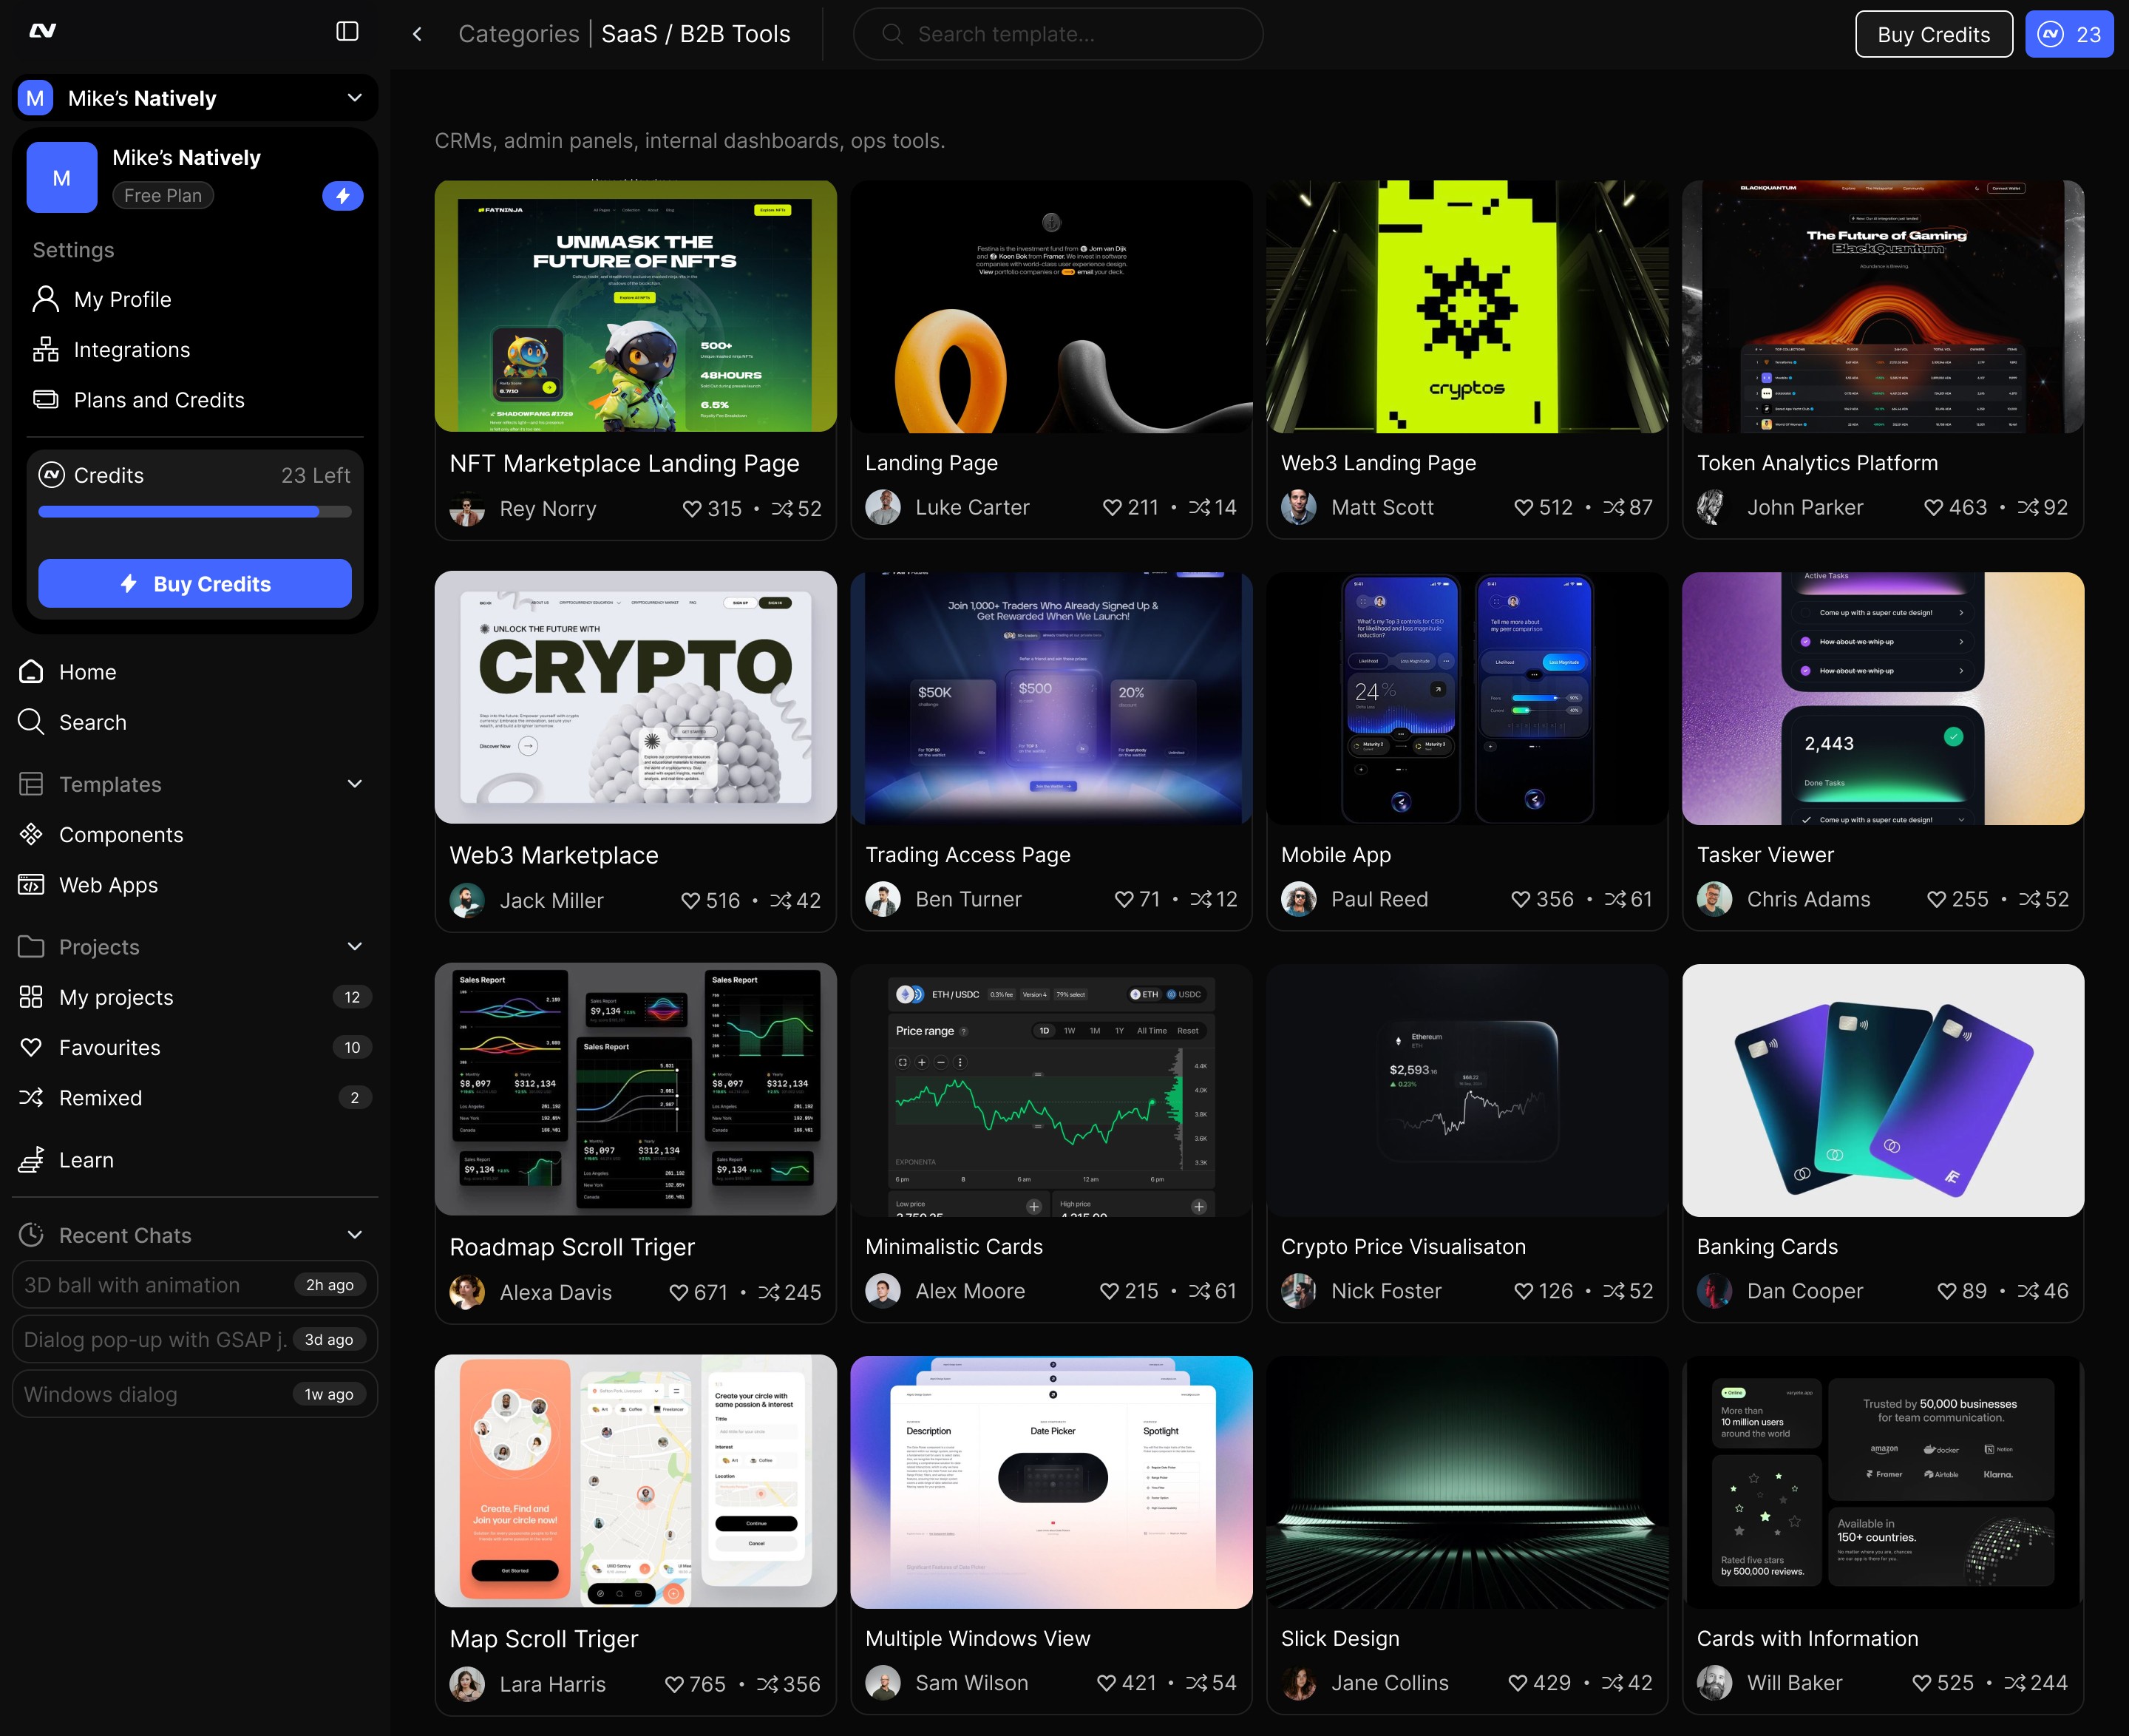Click the Remixed shuffle icon
2129x1736 pixels.
pyautogui.click(x=31, y=1097)
